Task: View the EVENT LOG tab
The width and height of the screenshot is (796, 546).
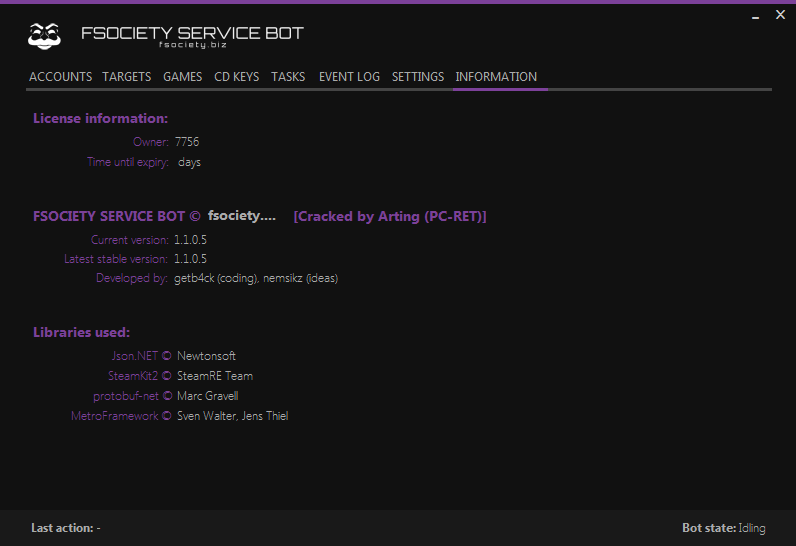Action: pyautogui.click(x=349, y=77)
